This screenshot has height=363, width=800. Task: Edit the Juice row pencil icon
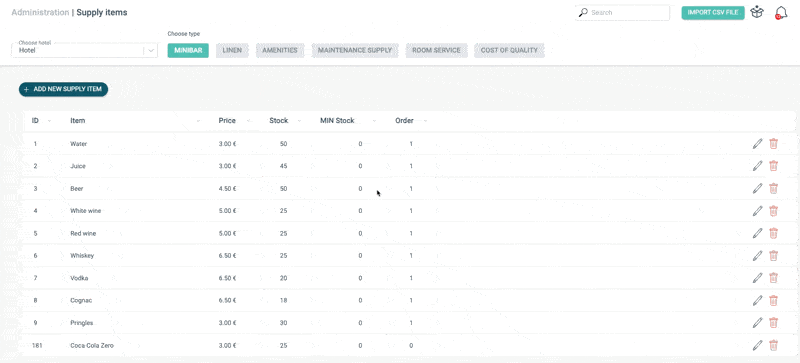tap(758, 166)
